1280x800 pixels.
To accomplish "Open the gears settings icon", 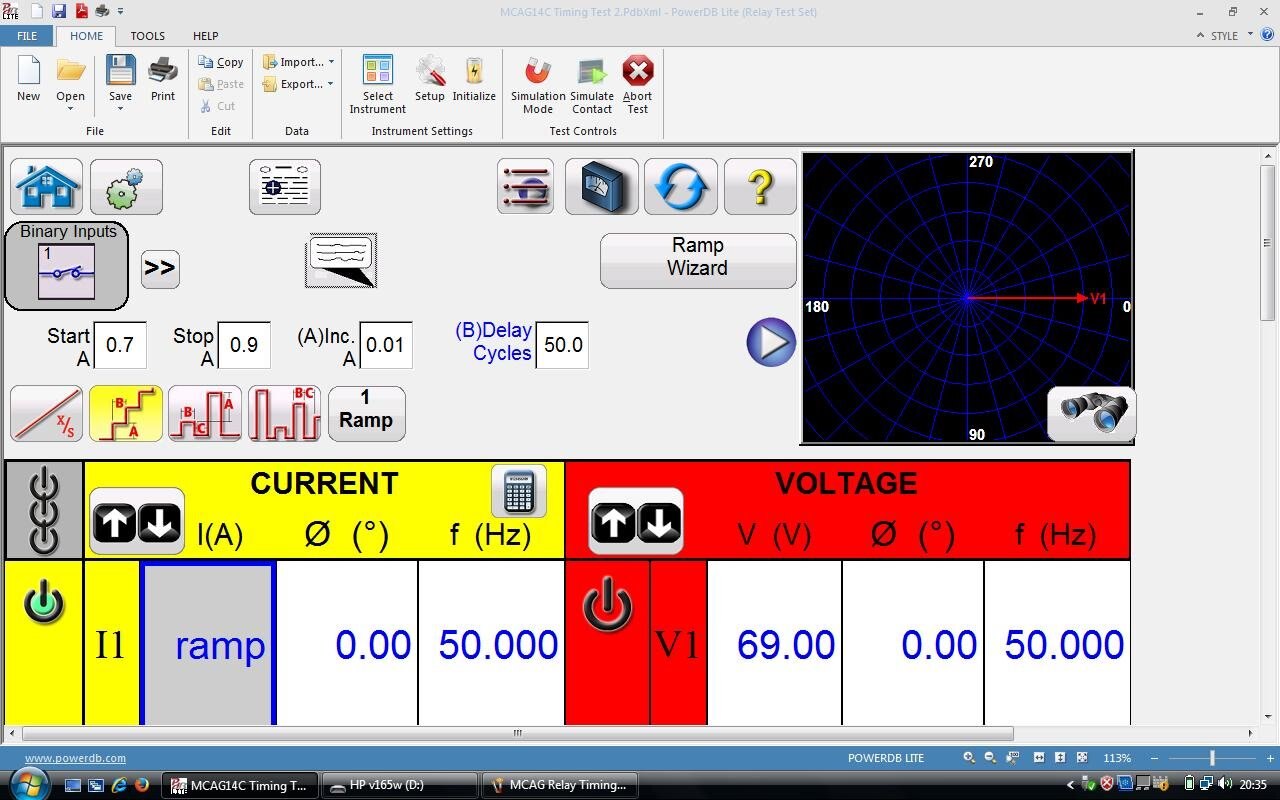I will (126, 186).
